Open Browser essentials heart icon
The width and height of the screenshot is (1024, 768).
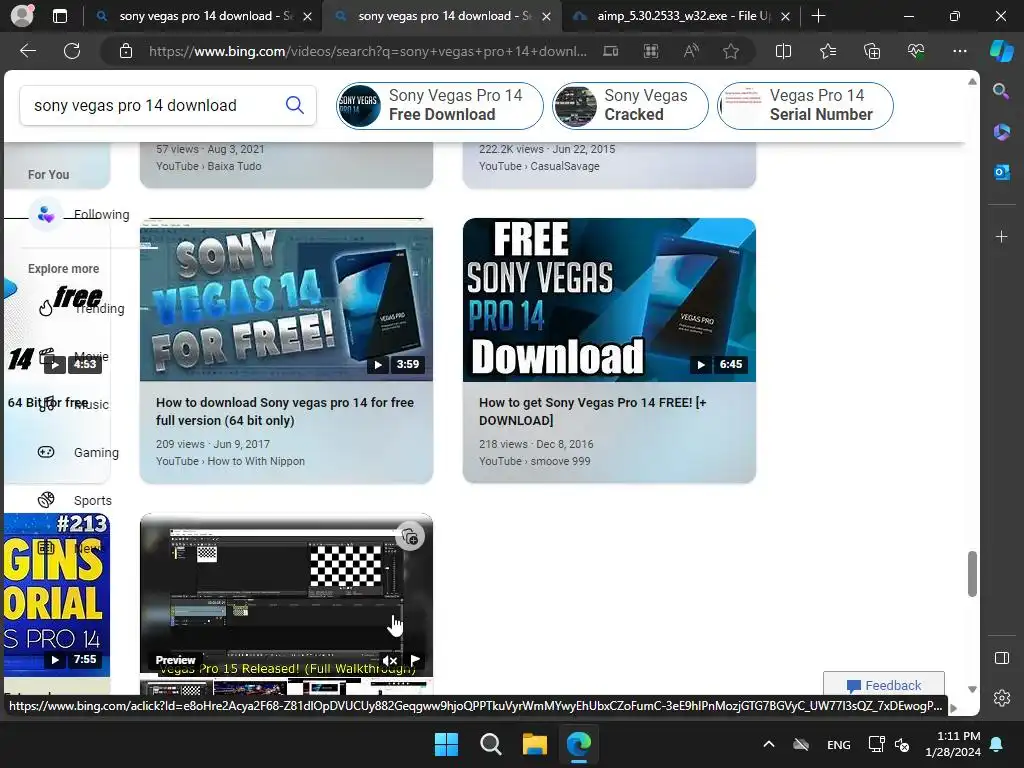tap(916, 51)
